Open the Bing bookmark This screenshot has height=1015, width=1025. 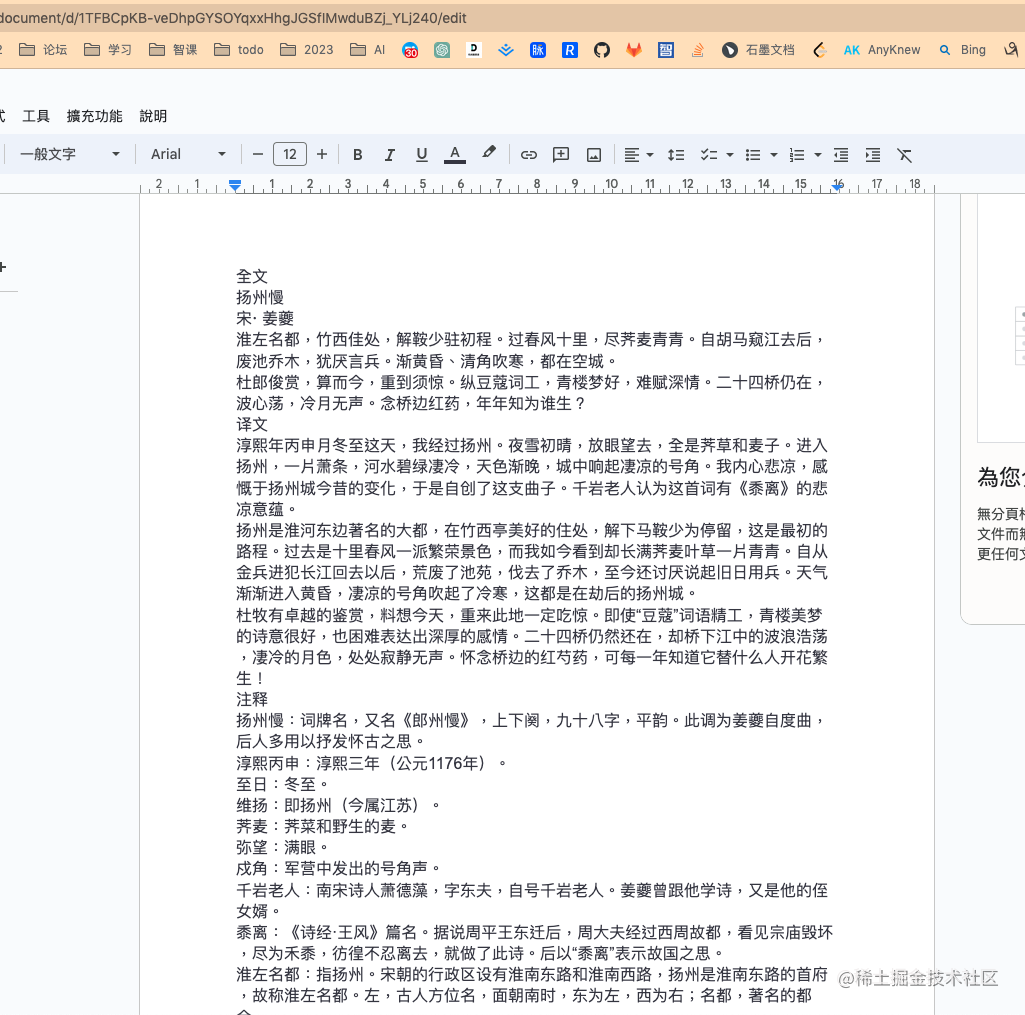coord(962,50)
